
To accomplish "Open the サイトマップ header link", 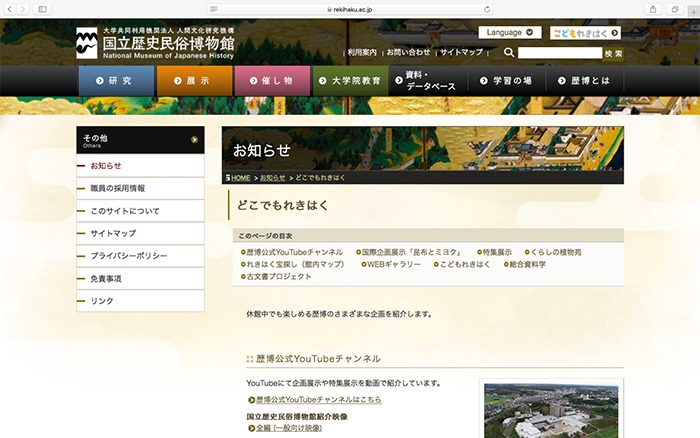I will pos(461,52).
